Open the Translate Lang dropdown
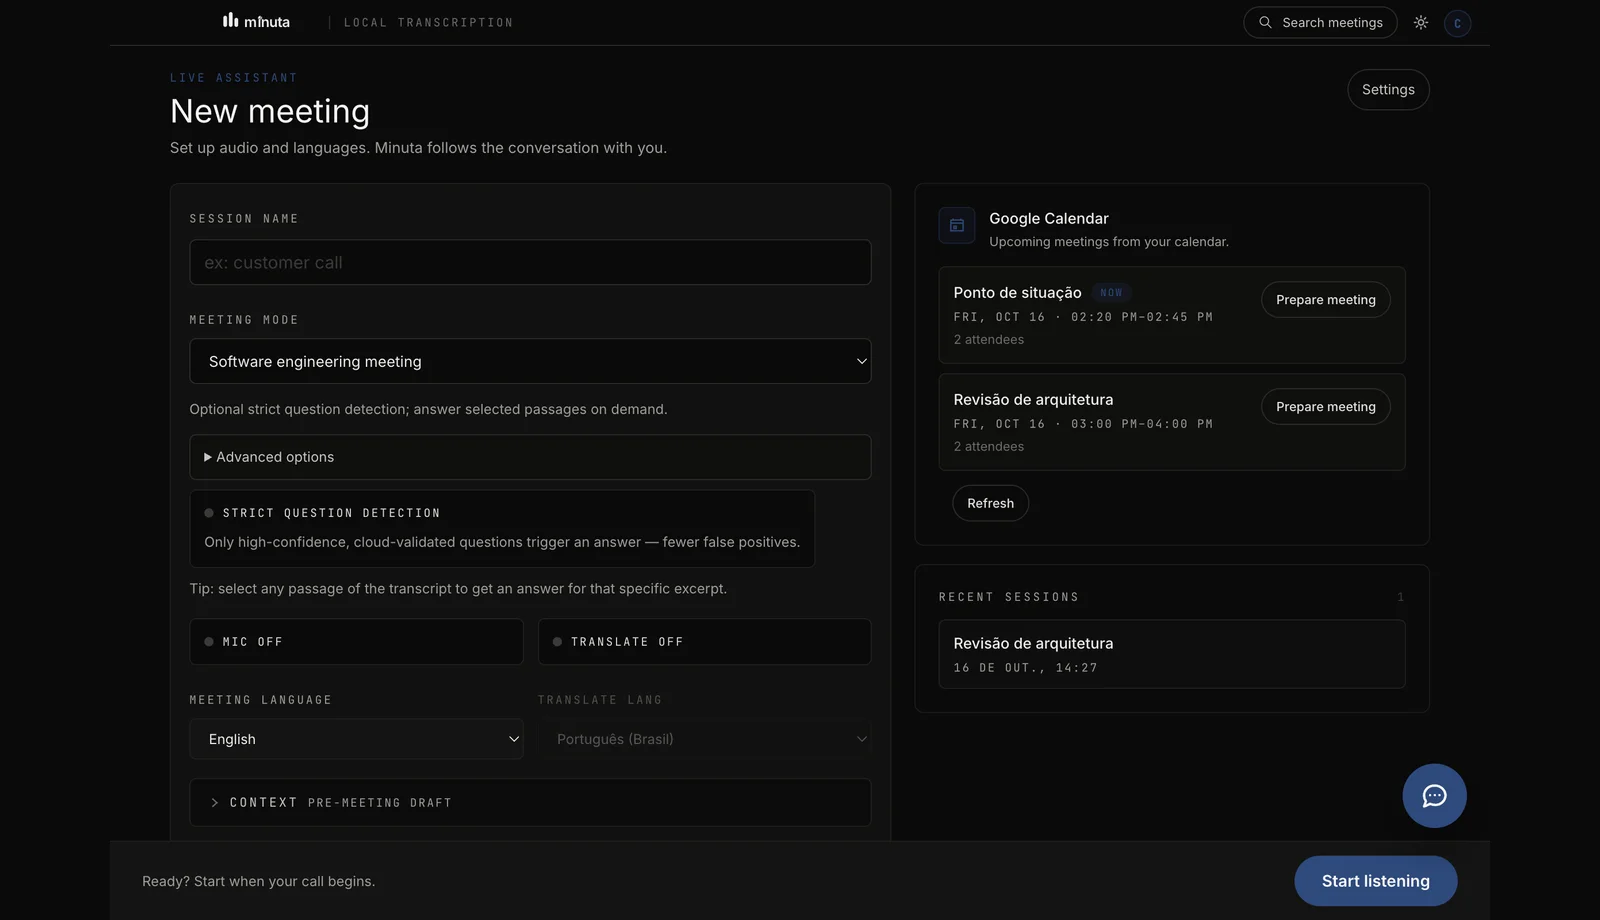This screenshot has width=1600, height=920. click(x=704, y=739)
